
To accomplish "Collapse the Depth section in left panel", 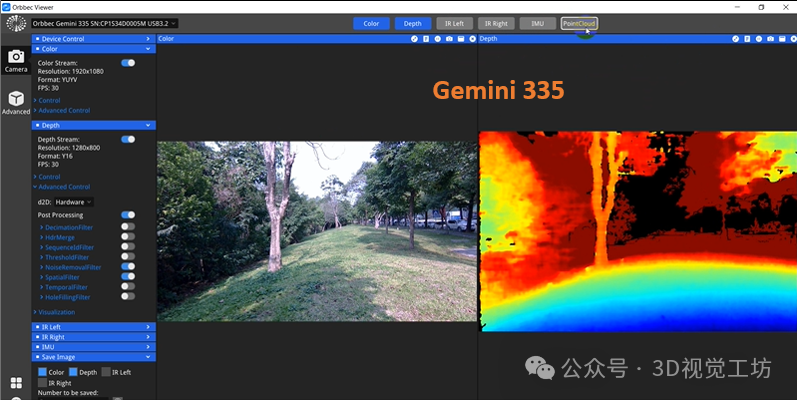I will click(94, 125).
